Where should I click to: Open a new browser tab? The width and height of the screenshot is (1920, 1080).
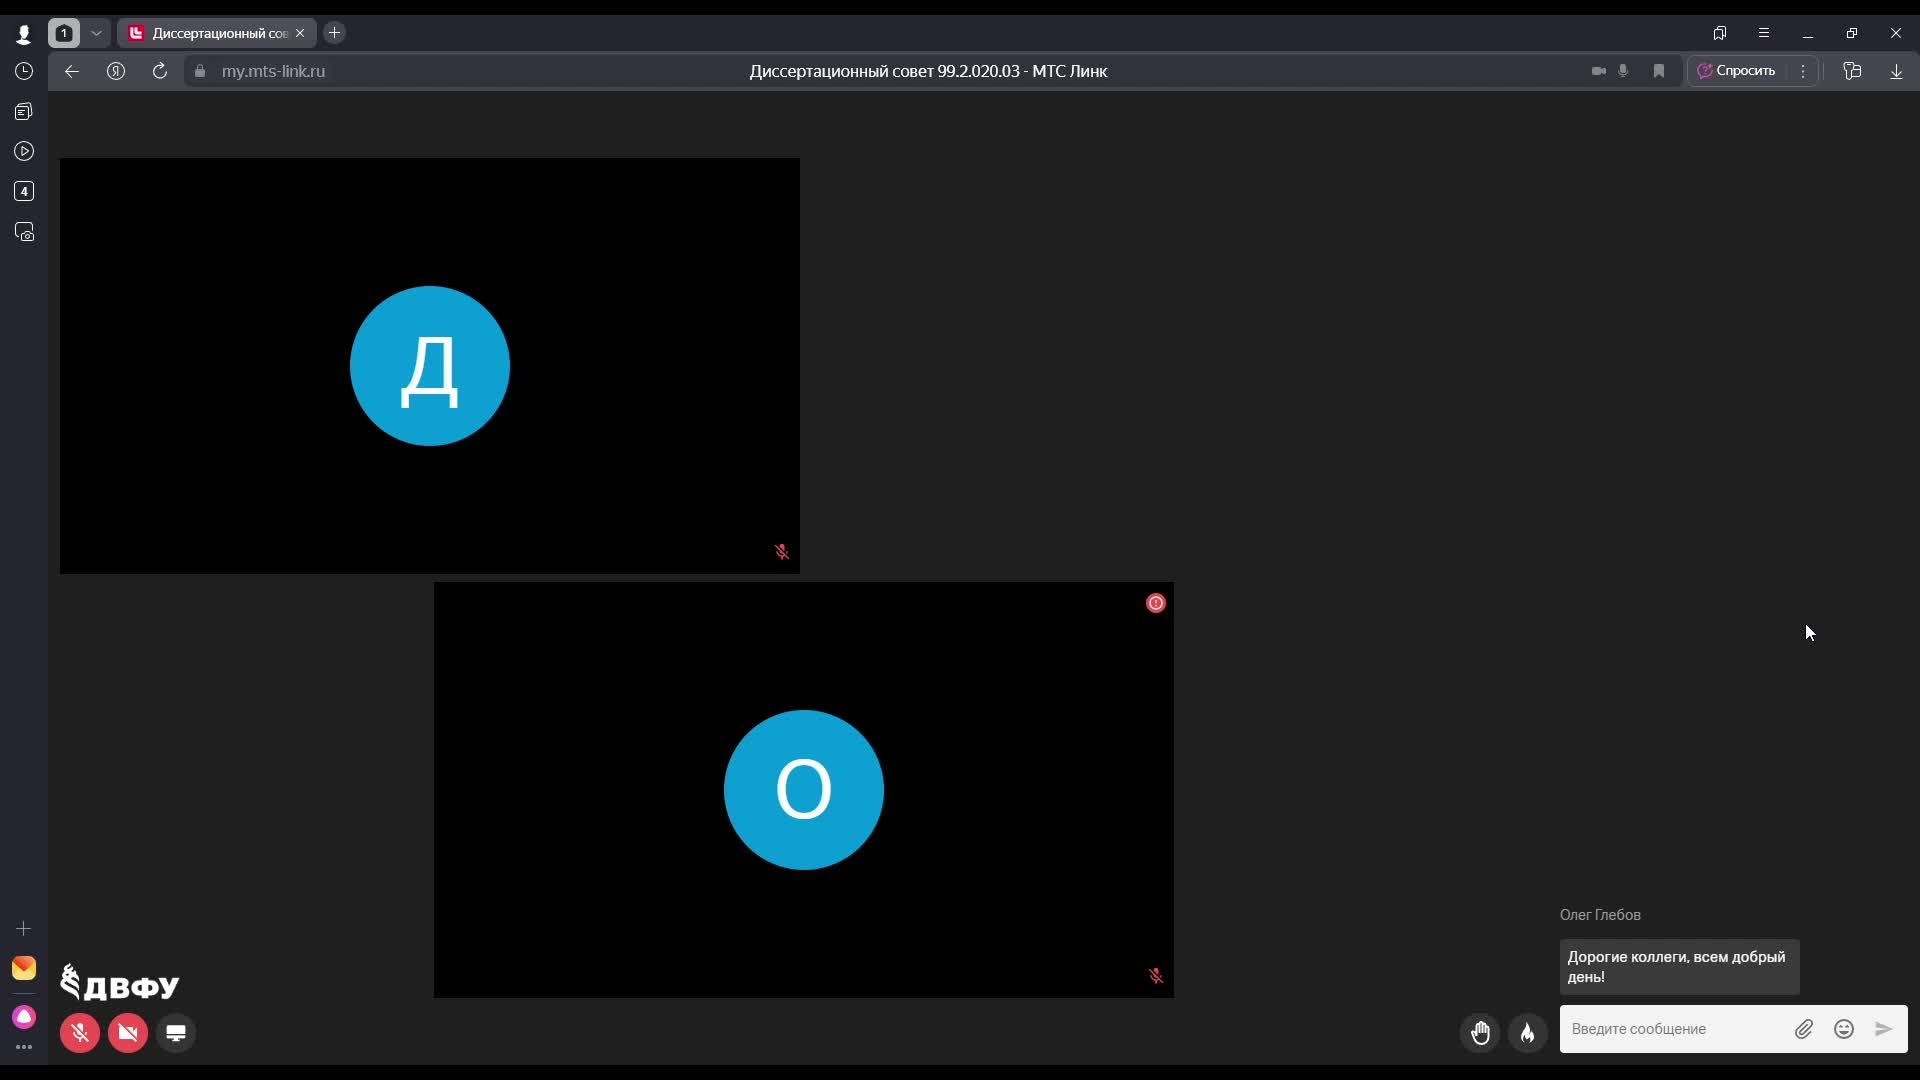335,33
